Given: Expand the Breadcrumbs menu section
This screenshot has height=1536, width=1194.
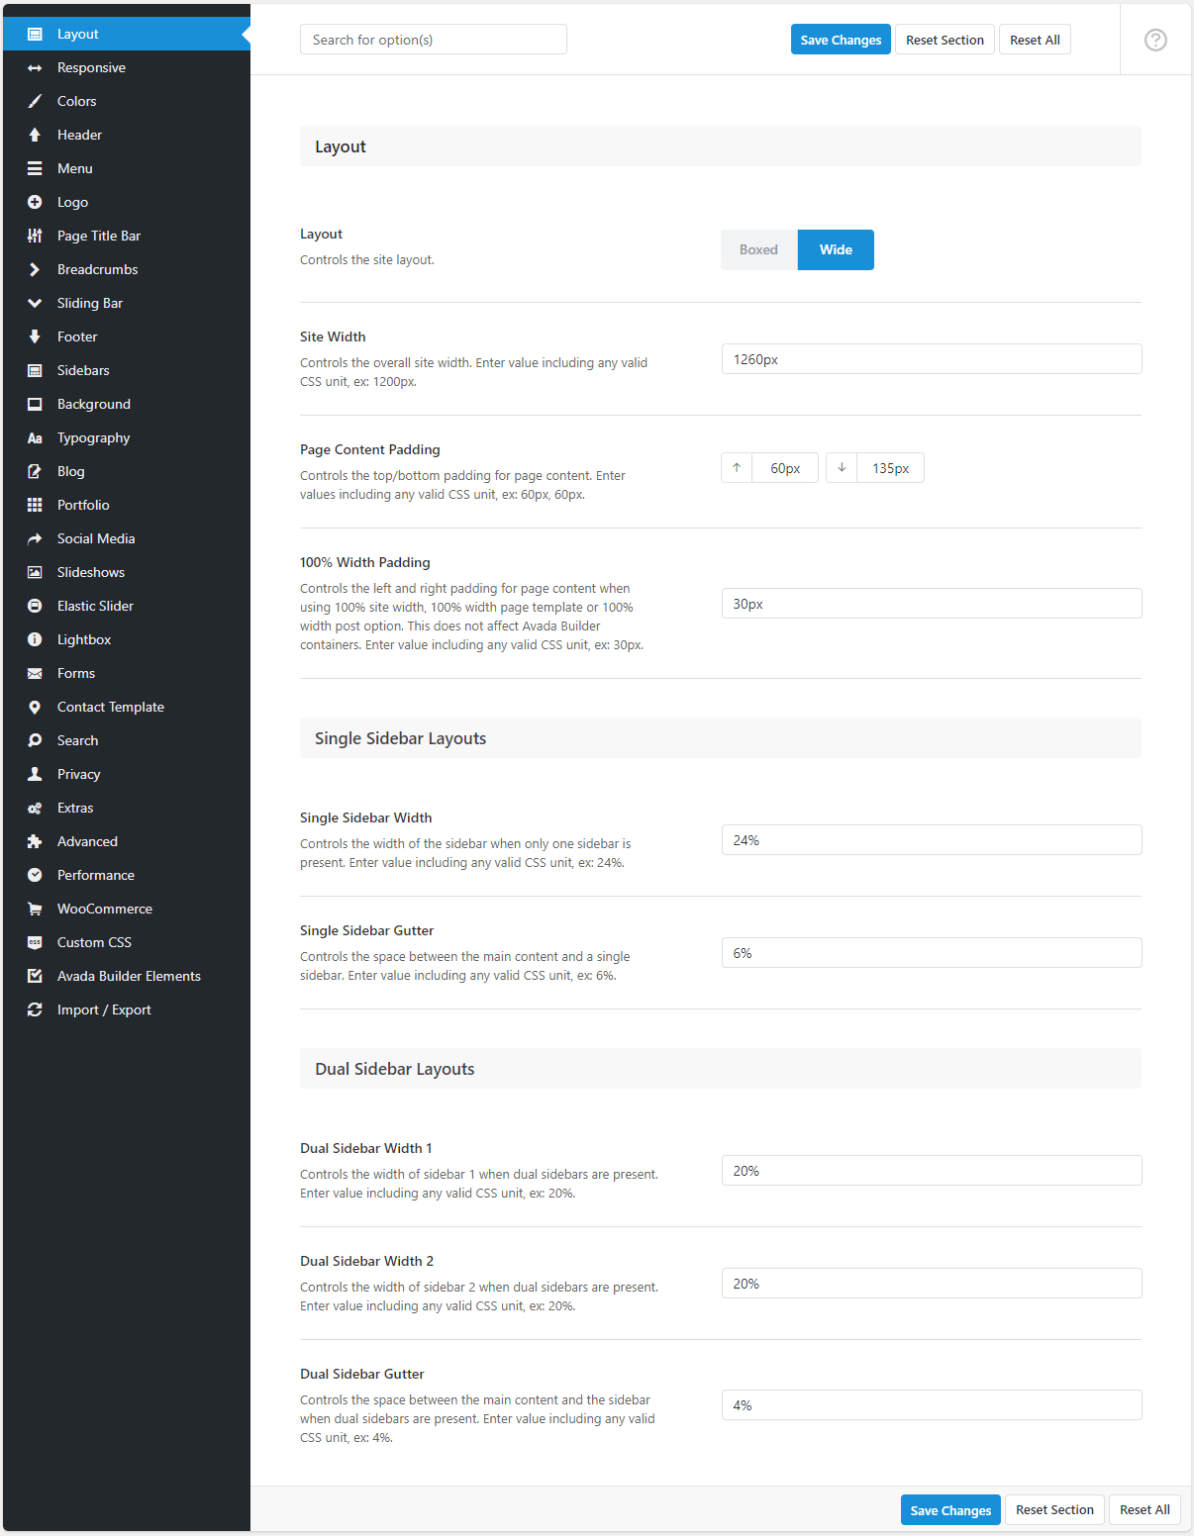Looking at the screenshot, I should click(x=97, y=269).
